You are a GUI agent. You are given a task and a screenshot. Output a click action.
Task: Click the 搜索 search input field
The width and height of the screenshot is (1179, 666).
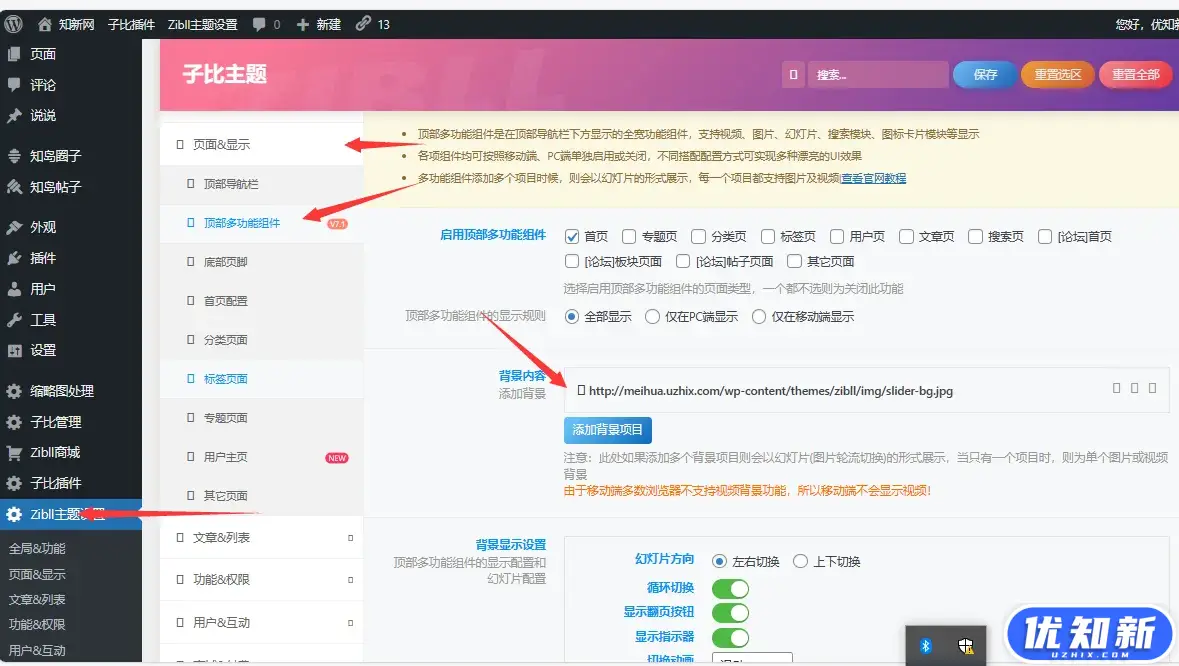coord(878,75)
